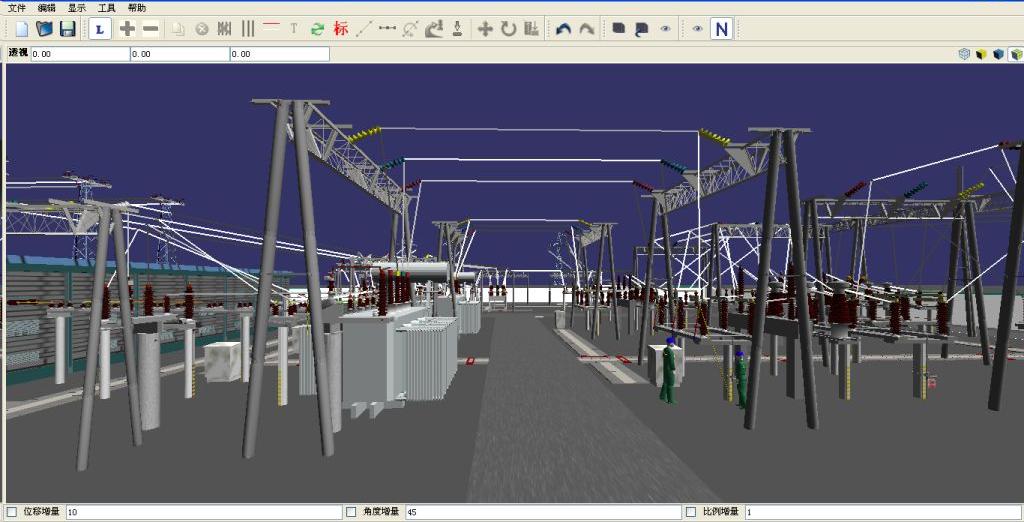Enable the 角度增量 checkbox
The width and height of the screenshot is (1024, 522).
pyautogui.click(x=351, y=512)
